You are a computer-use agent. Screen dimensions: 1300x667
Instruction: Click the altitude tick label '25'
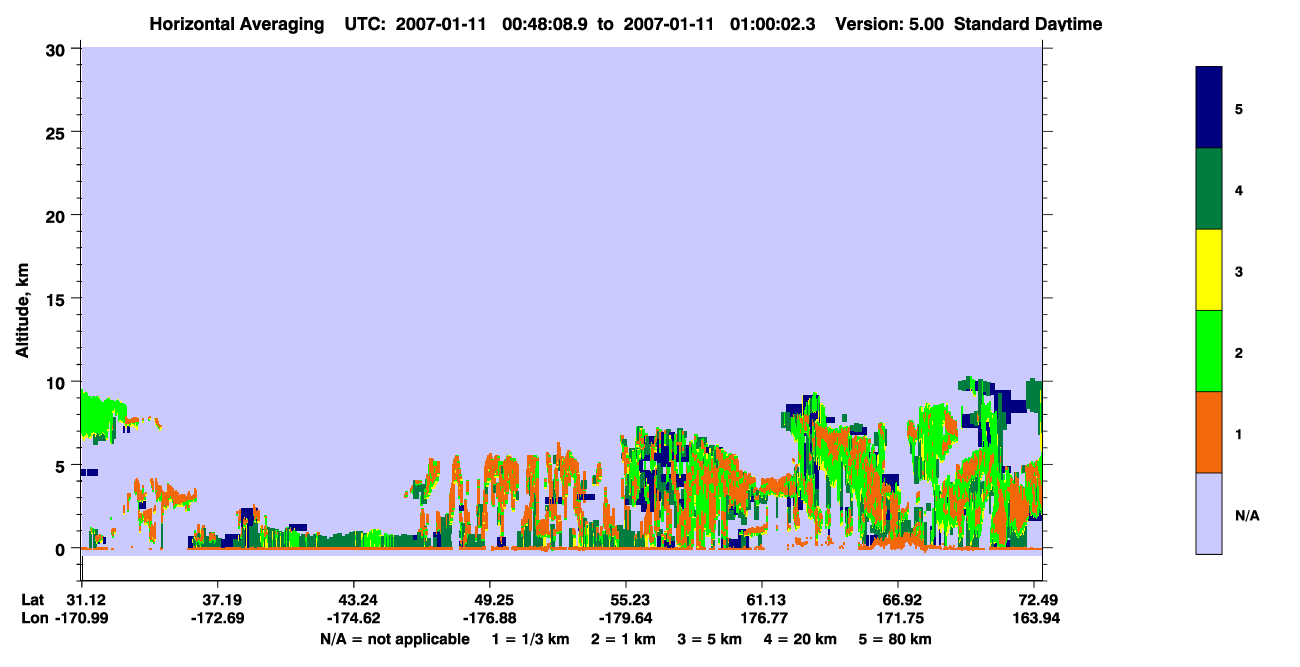pos(58,132)
